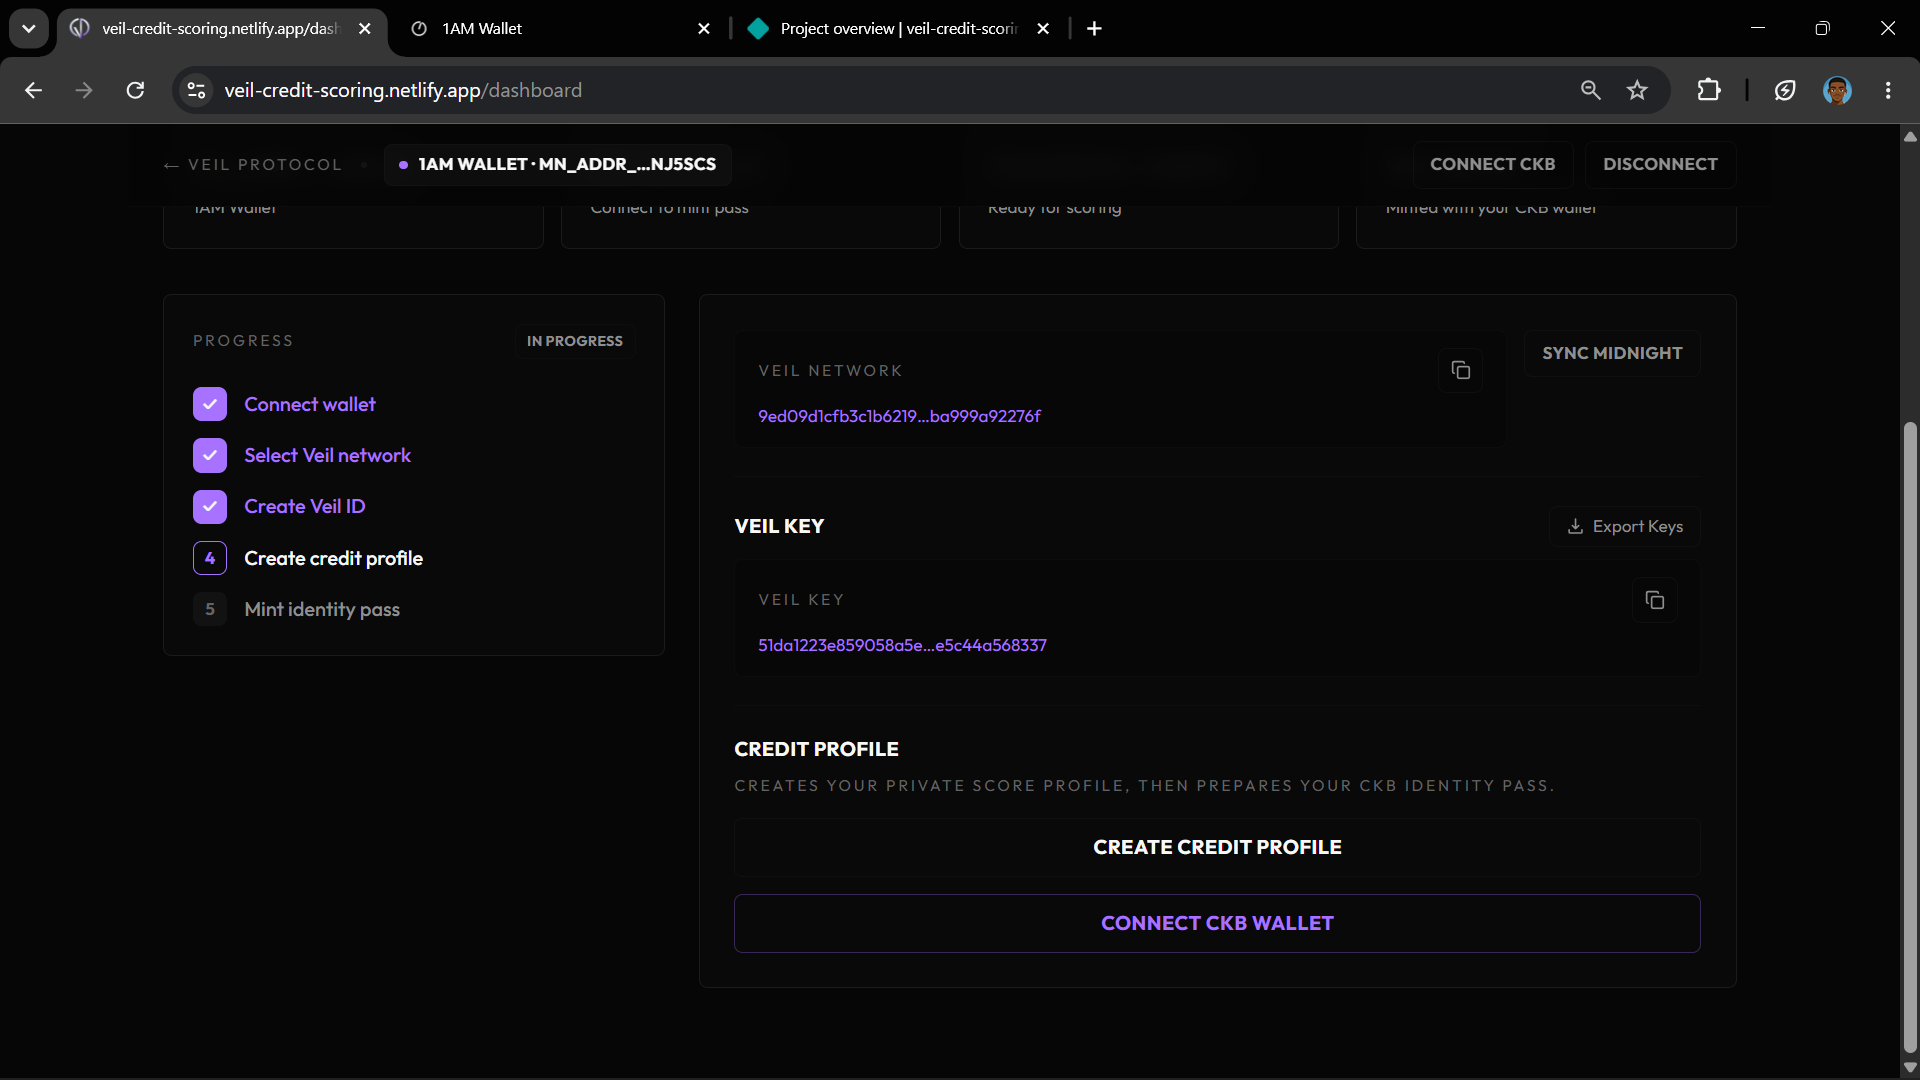The image size is (1920, 1080).
Task: Click the DISCONNECT button
Action: pyautogui.click(x=1660, y=164)
